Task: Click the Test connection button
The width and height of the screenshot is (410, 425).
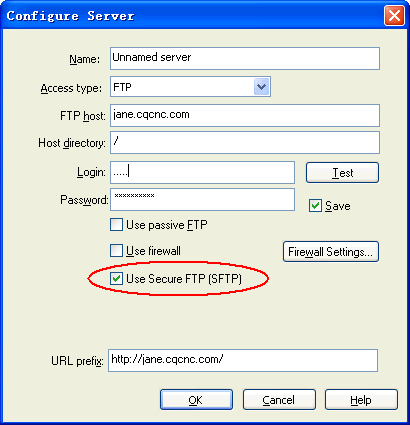Action: pos(342,173)
